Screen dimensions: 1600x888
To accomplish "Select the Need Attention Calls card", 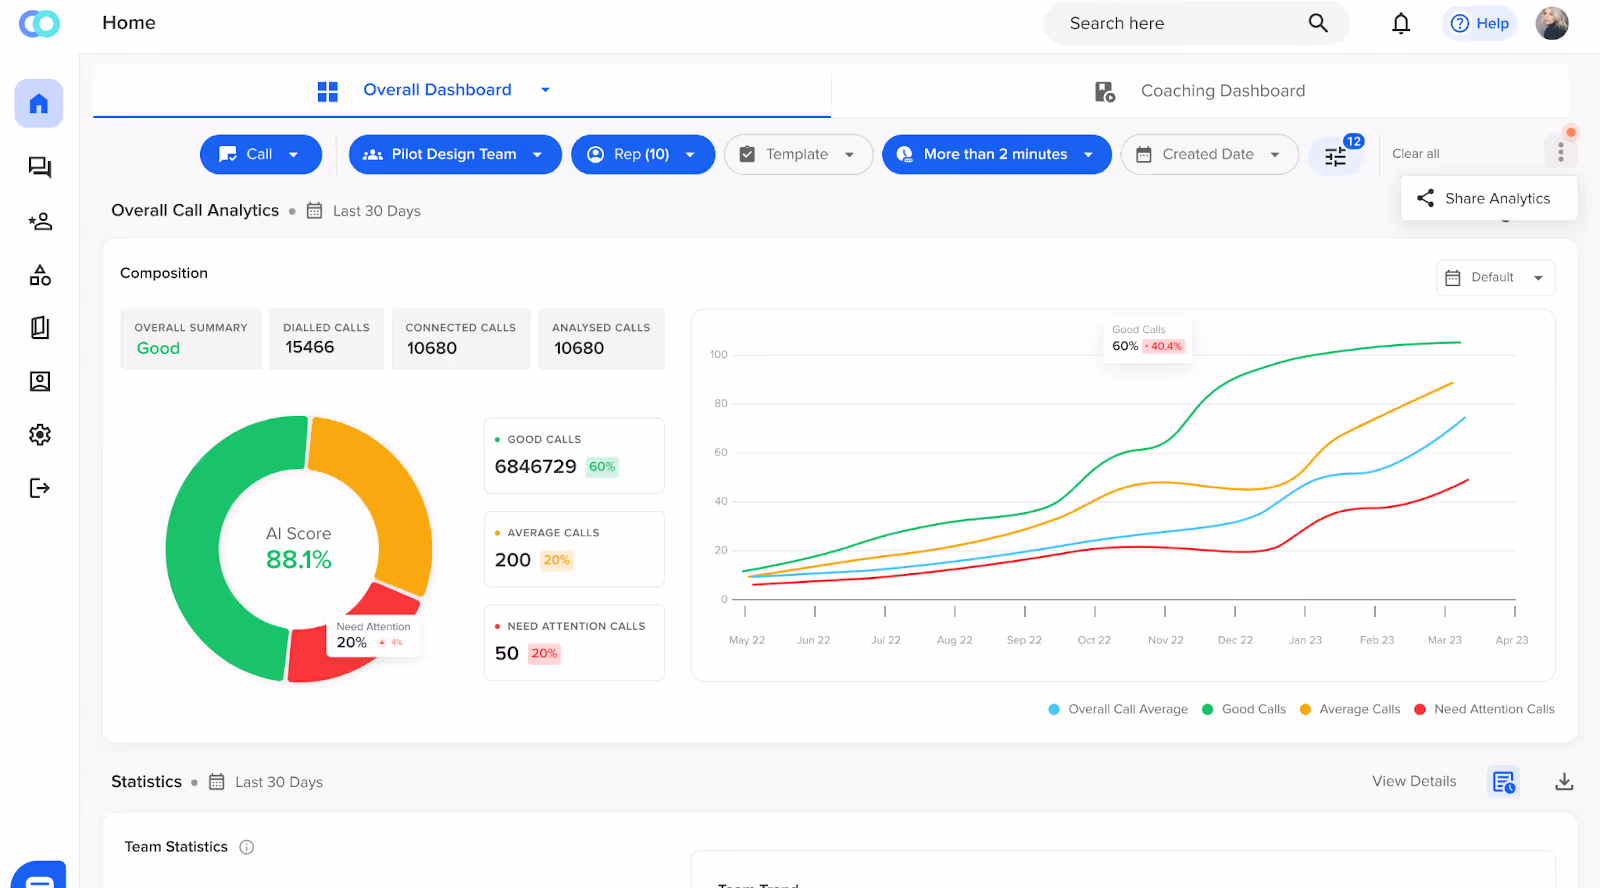I will coord(574,643).
